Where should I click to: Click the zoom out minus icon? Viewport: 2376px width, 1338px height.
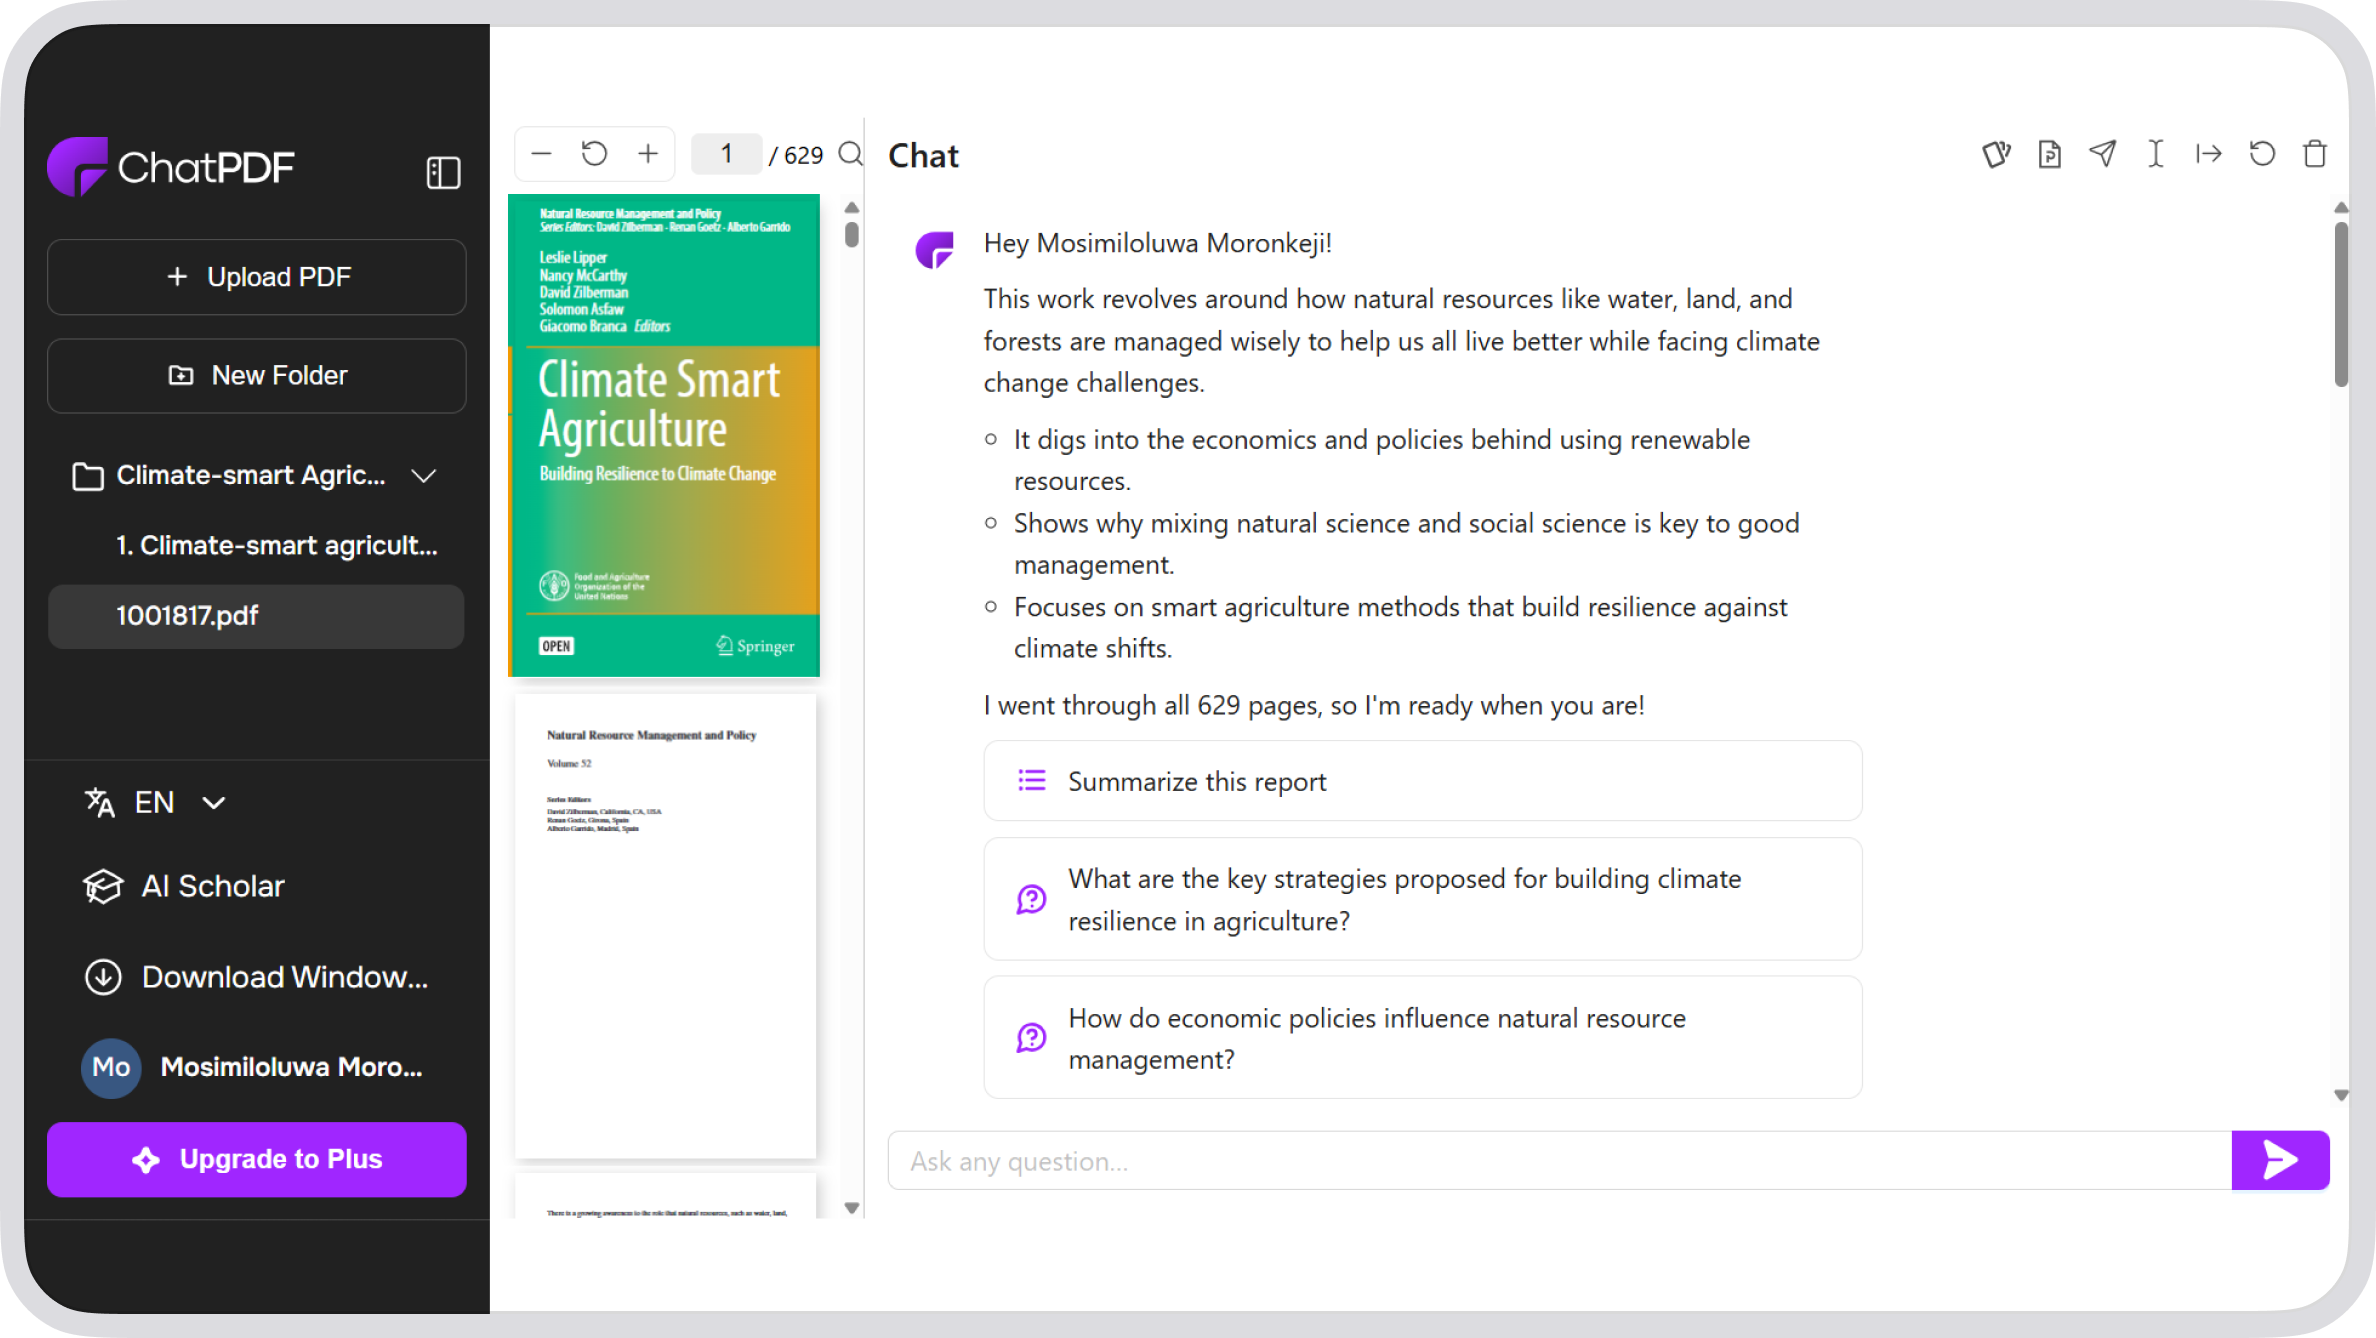pos(542,154)
